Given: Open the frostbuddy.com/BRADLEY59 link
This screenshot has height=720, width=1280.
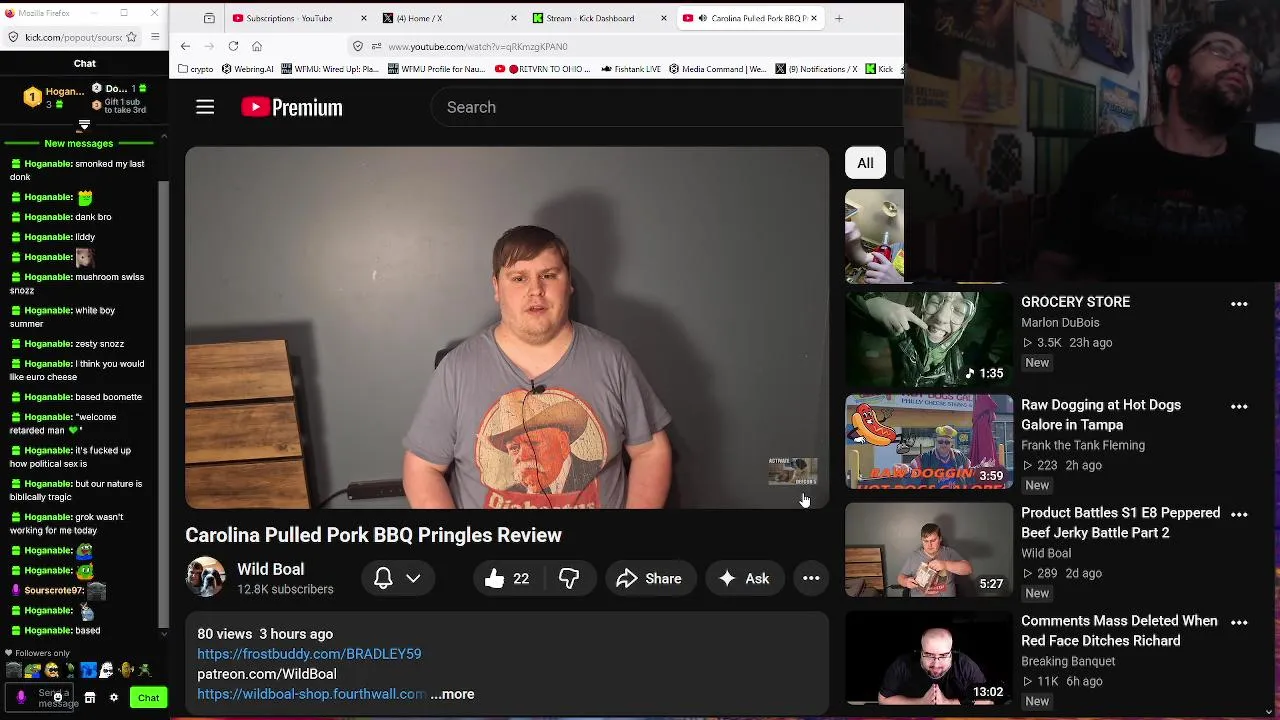Looking at the screenshot, I should pyautogui.click(x=309, y=654).
